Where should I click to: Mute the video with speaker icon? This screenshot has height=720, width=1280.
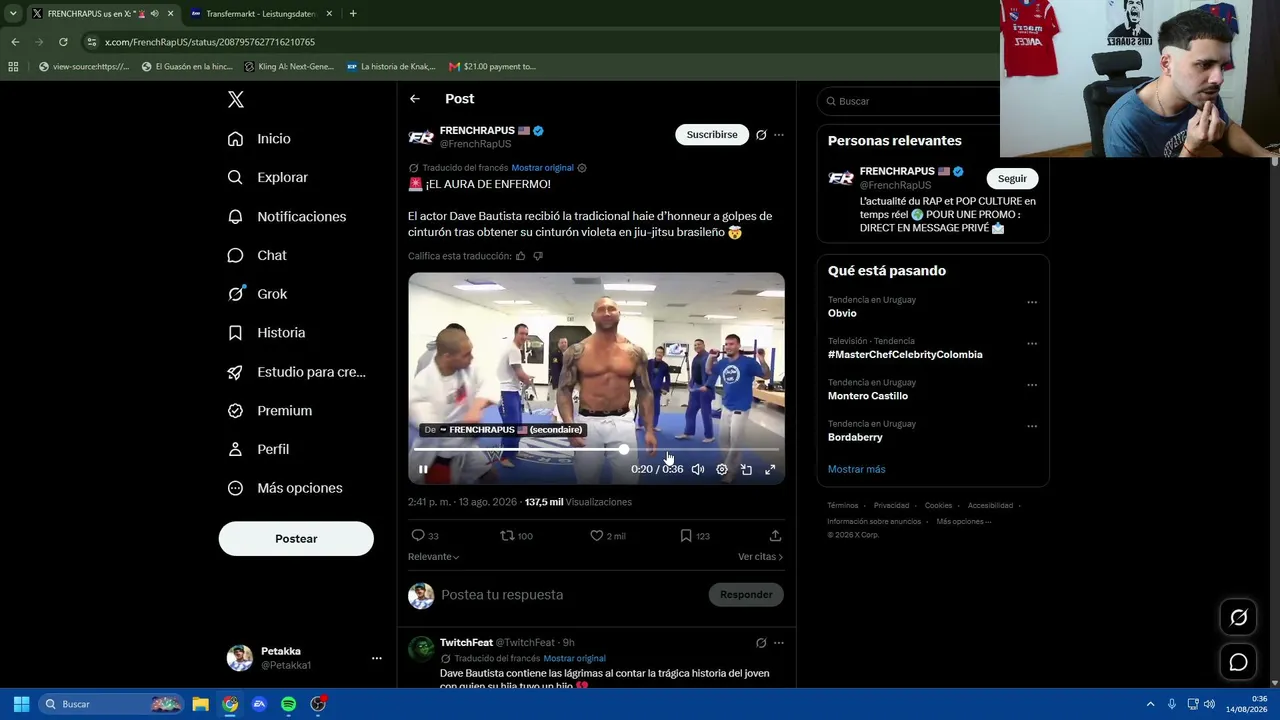coord(698,469)
